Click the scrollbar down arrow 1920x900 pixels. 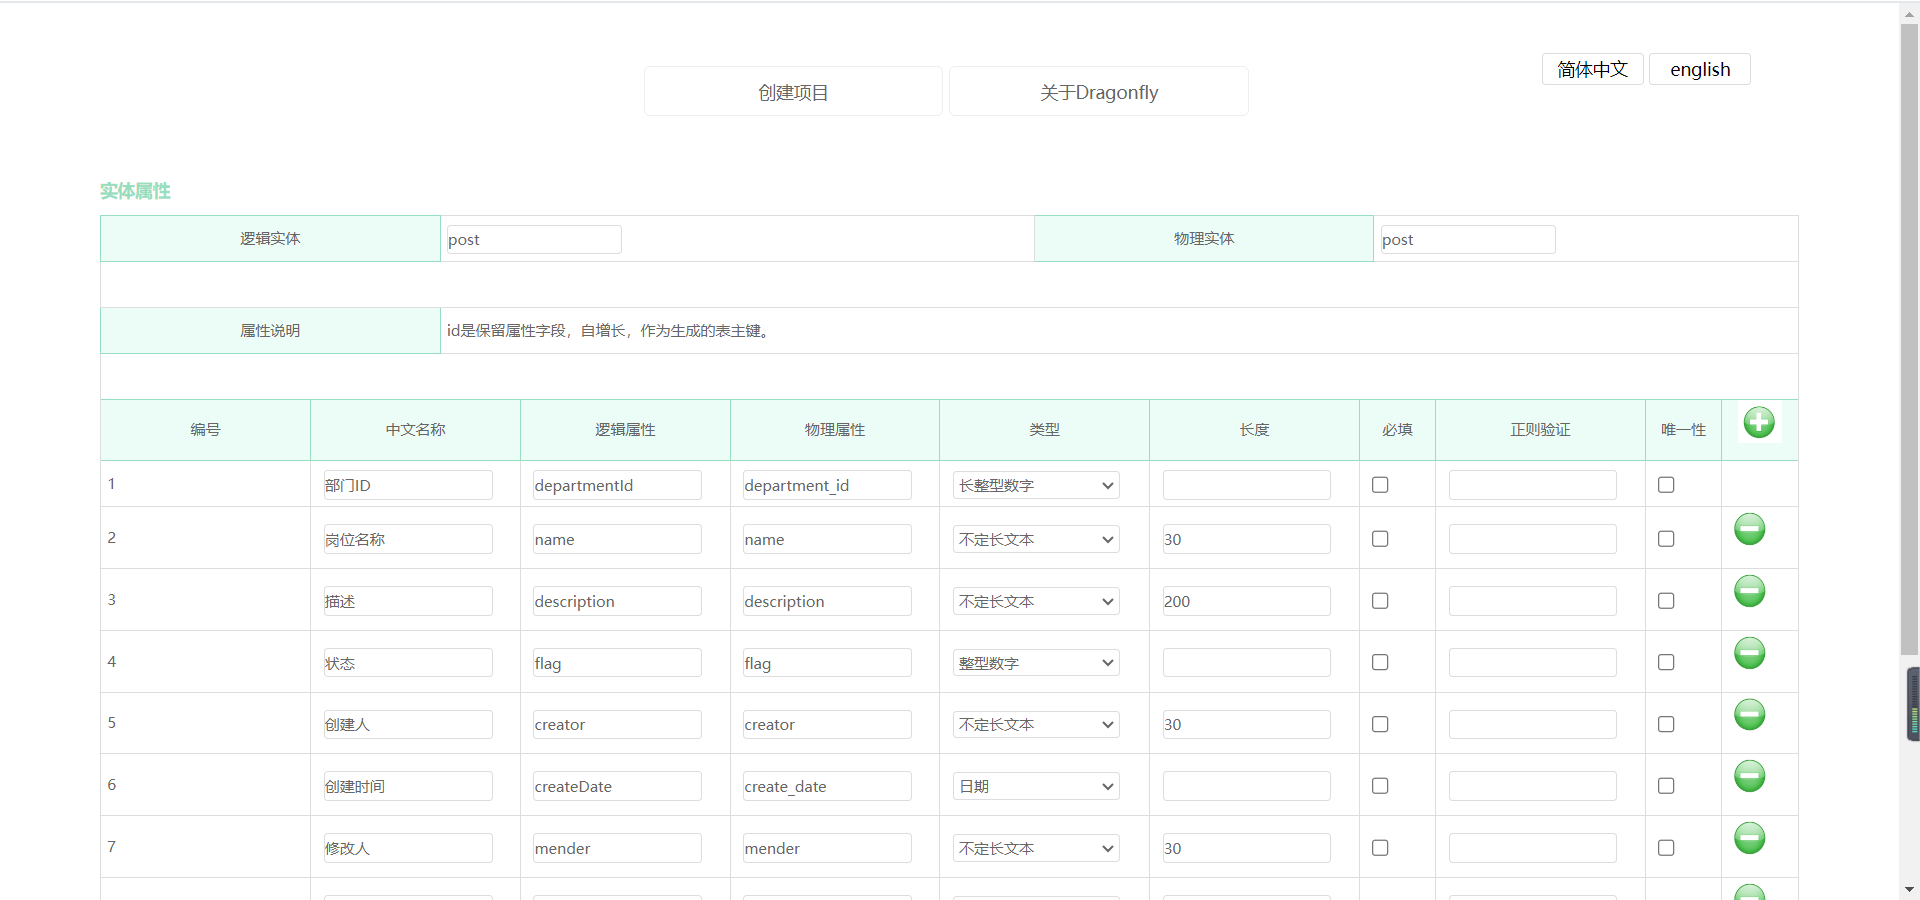1910,889
